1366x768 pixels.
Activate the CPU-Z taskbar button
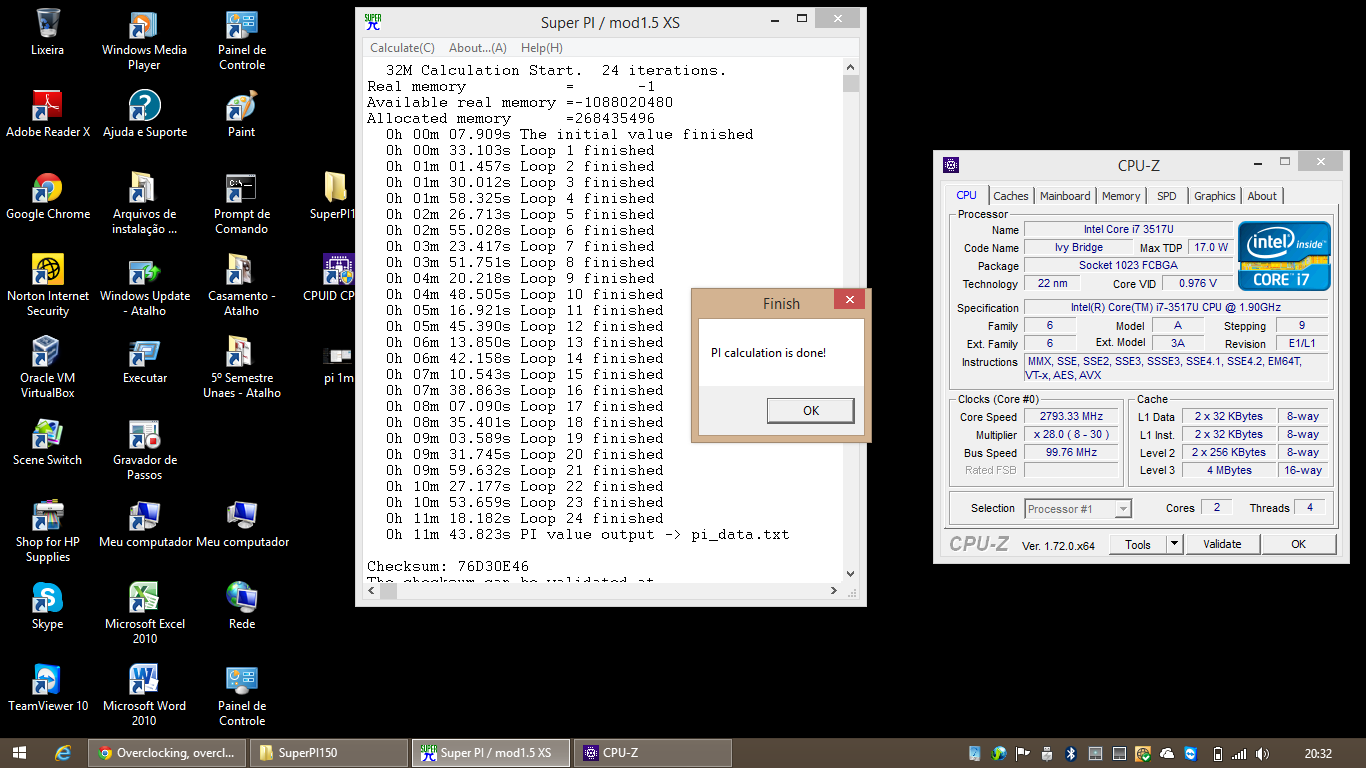[653, 753]
